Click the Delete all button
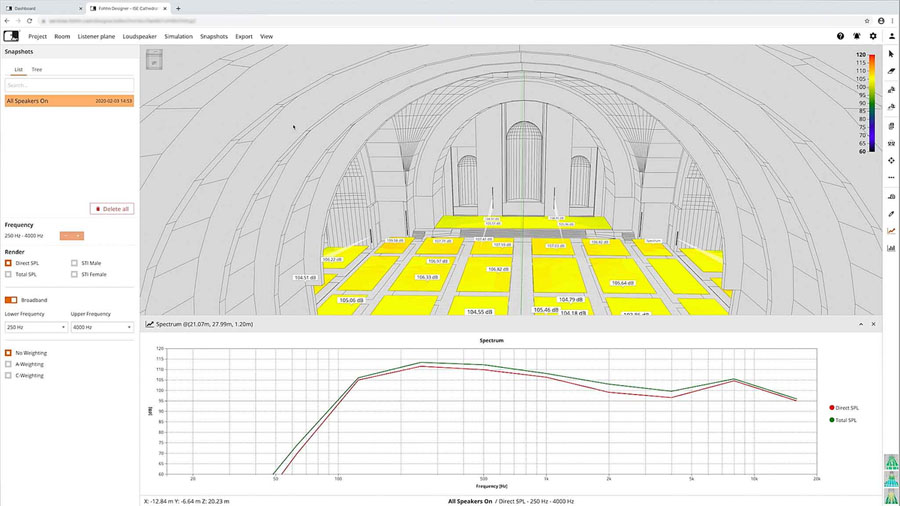Image resolution: width=900 pixels, height=506 pixels. (x=112, y=209)
